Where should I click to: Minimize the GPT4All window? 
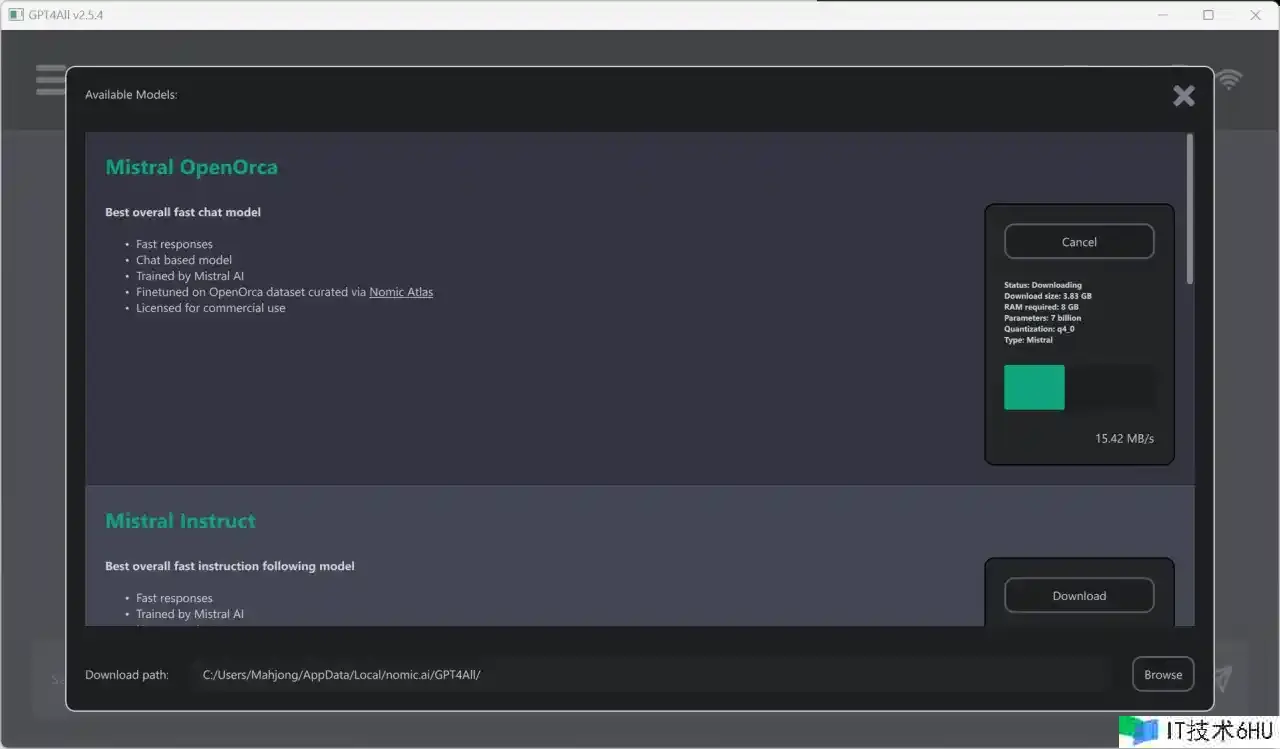[x=1162, y=15]
